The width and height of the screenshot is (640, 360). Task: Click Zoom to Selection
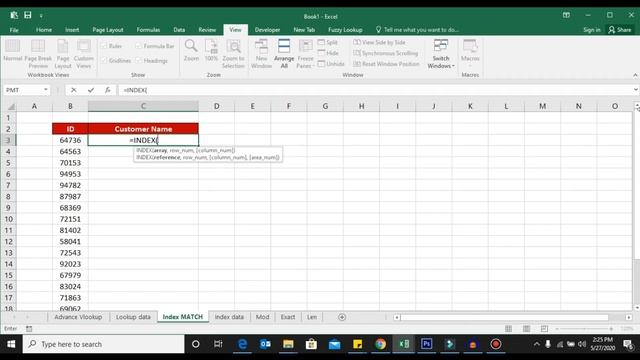pyautogui.click(x=233, y=54)
